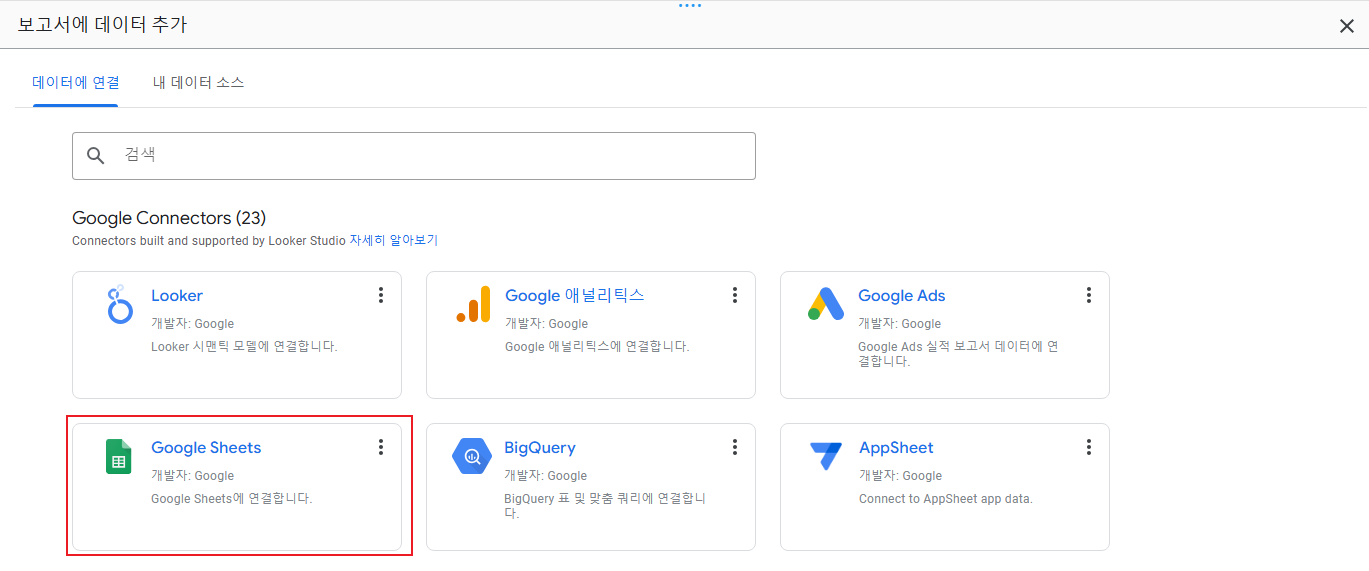Click 'Looker 시맨틱 모델에 연결합니다.' description

(x=245, y=347)
